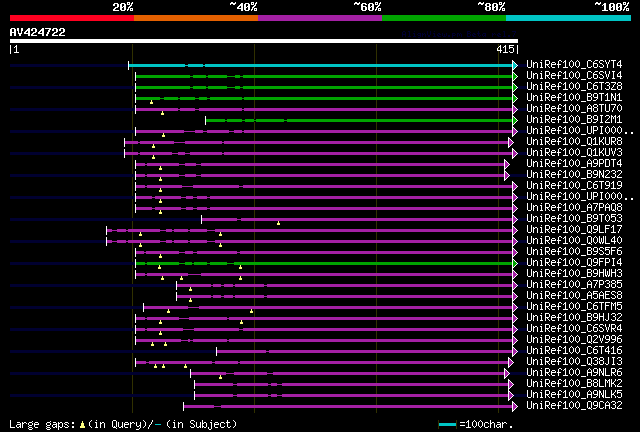The width and height of the screenshot is (640, 432).
Task: Click the =100char. scale legend text
Action: (x=486, y=425)
